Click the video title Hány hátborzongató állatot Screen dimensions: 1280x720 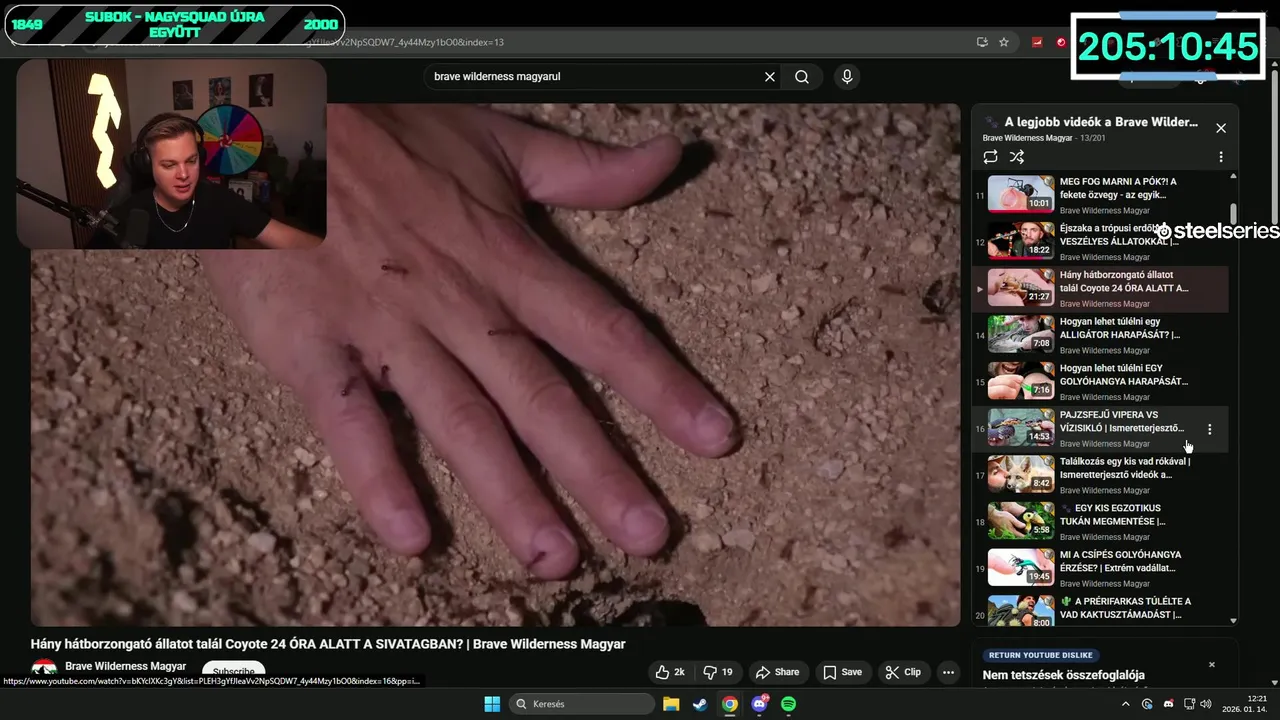tap(328, 644)
